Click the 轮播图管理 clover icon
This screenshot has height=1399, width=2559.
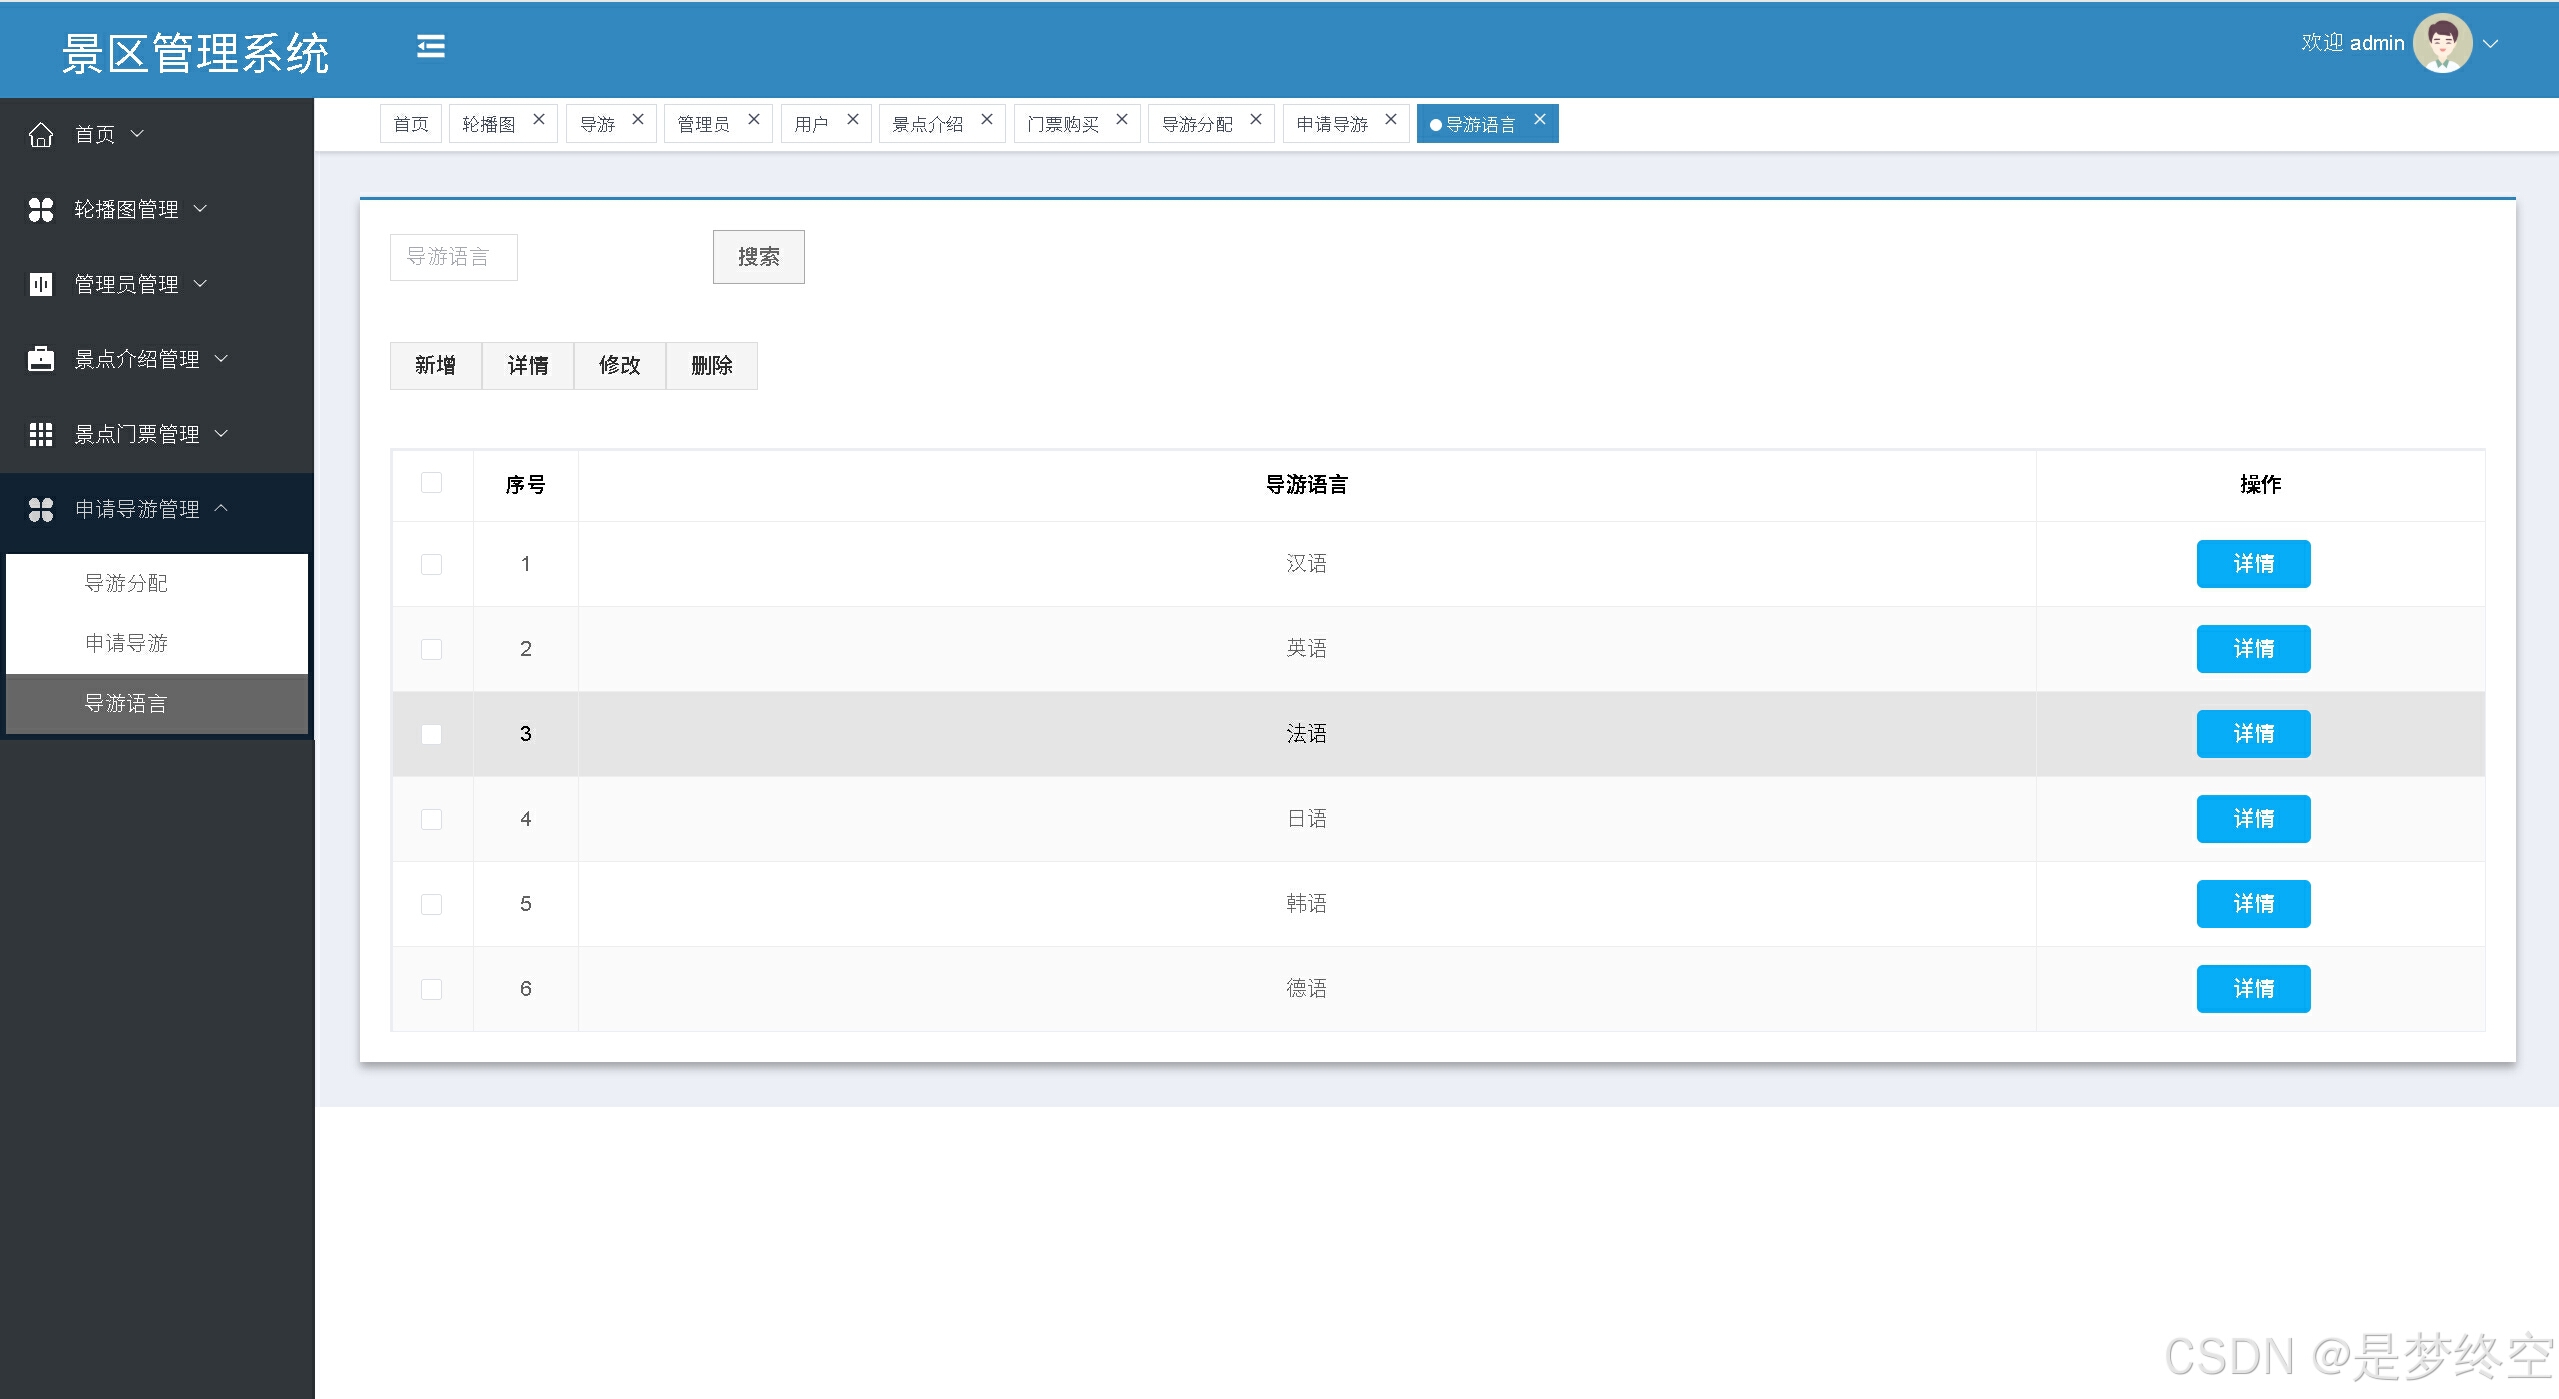coord(41,209)
